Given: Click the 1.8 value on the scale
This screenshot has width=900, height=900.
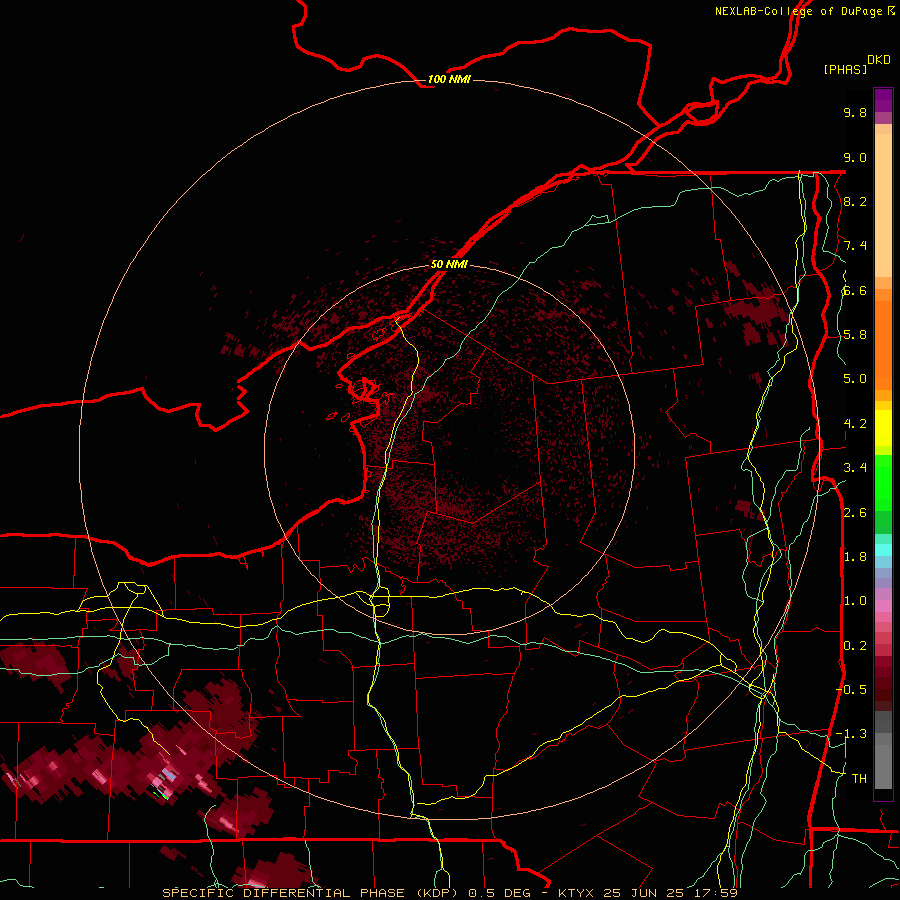Looking at the screenshot, I should [x=855, y=557].
